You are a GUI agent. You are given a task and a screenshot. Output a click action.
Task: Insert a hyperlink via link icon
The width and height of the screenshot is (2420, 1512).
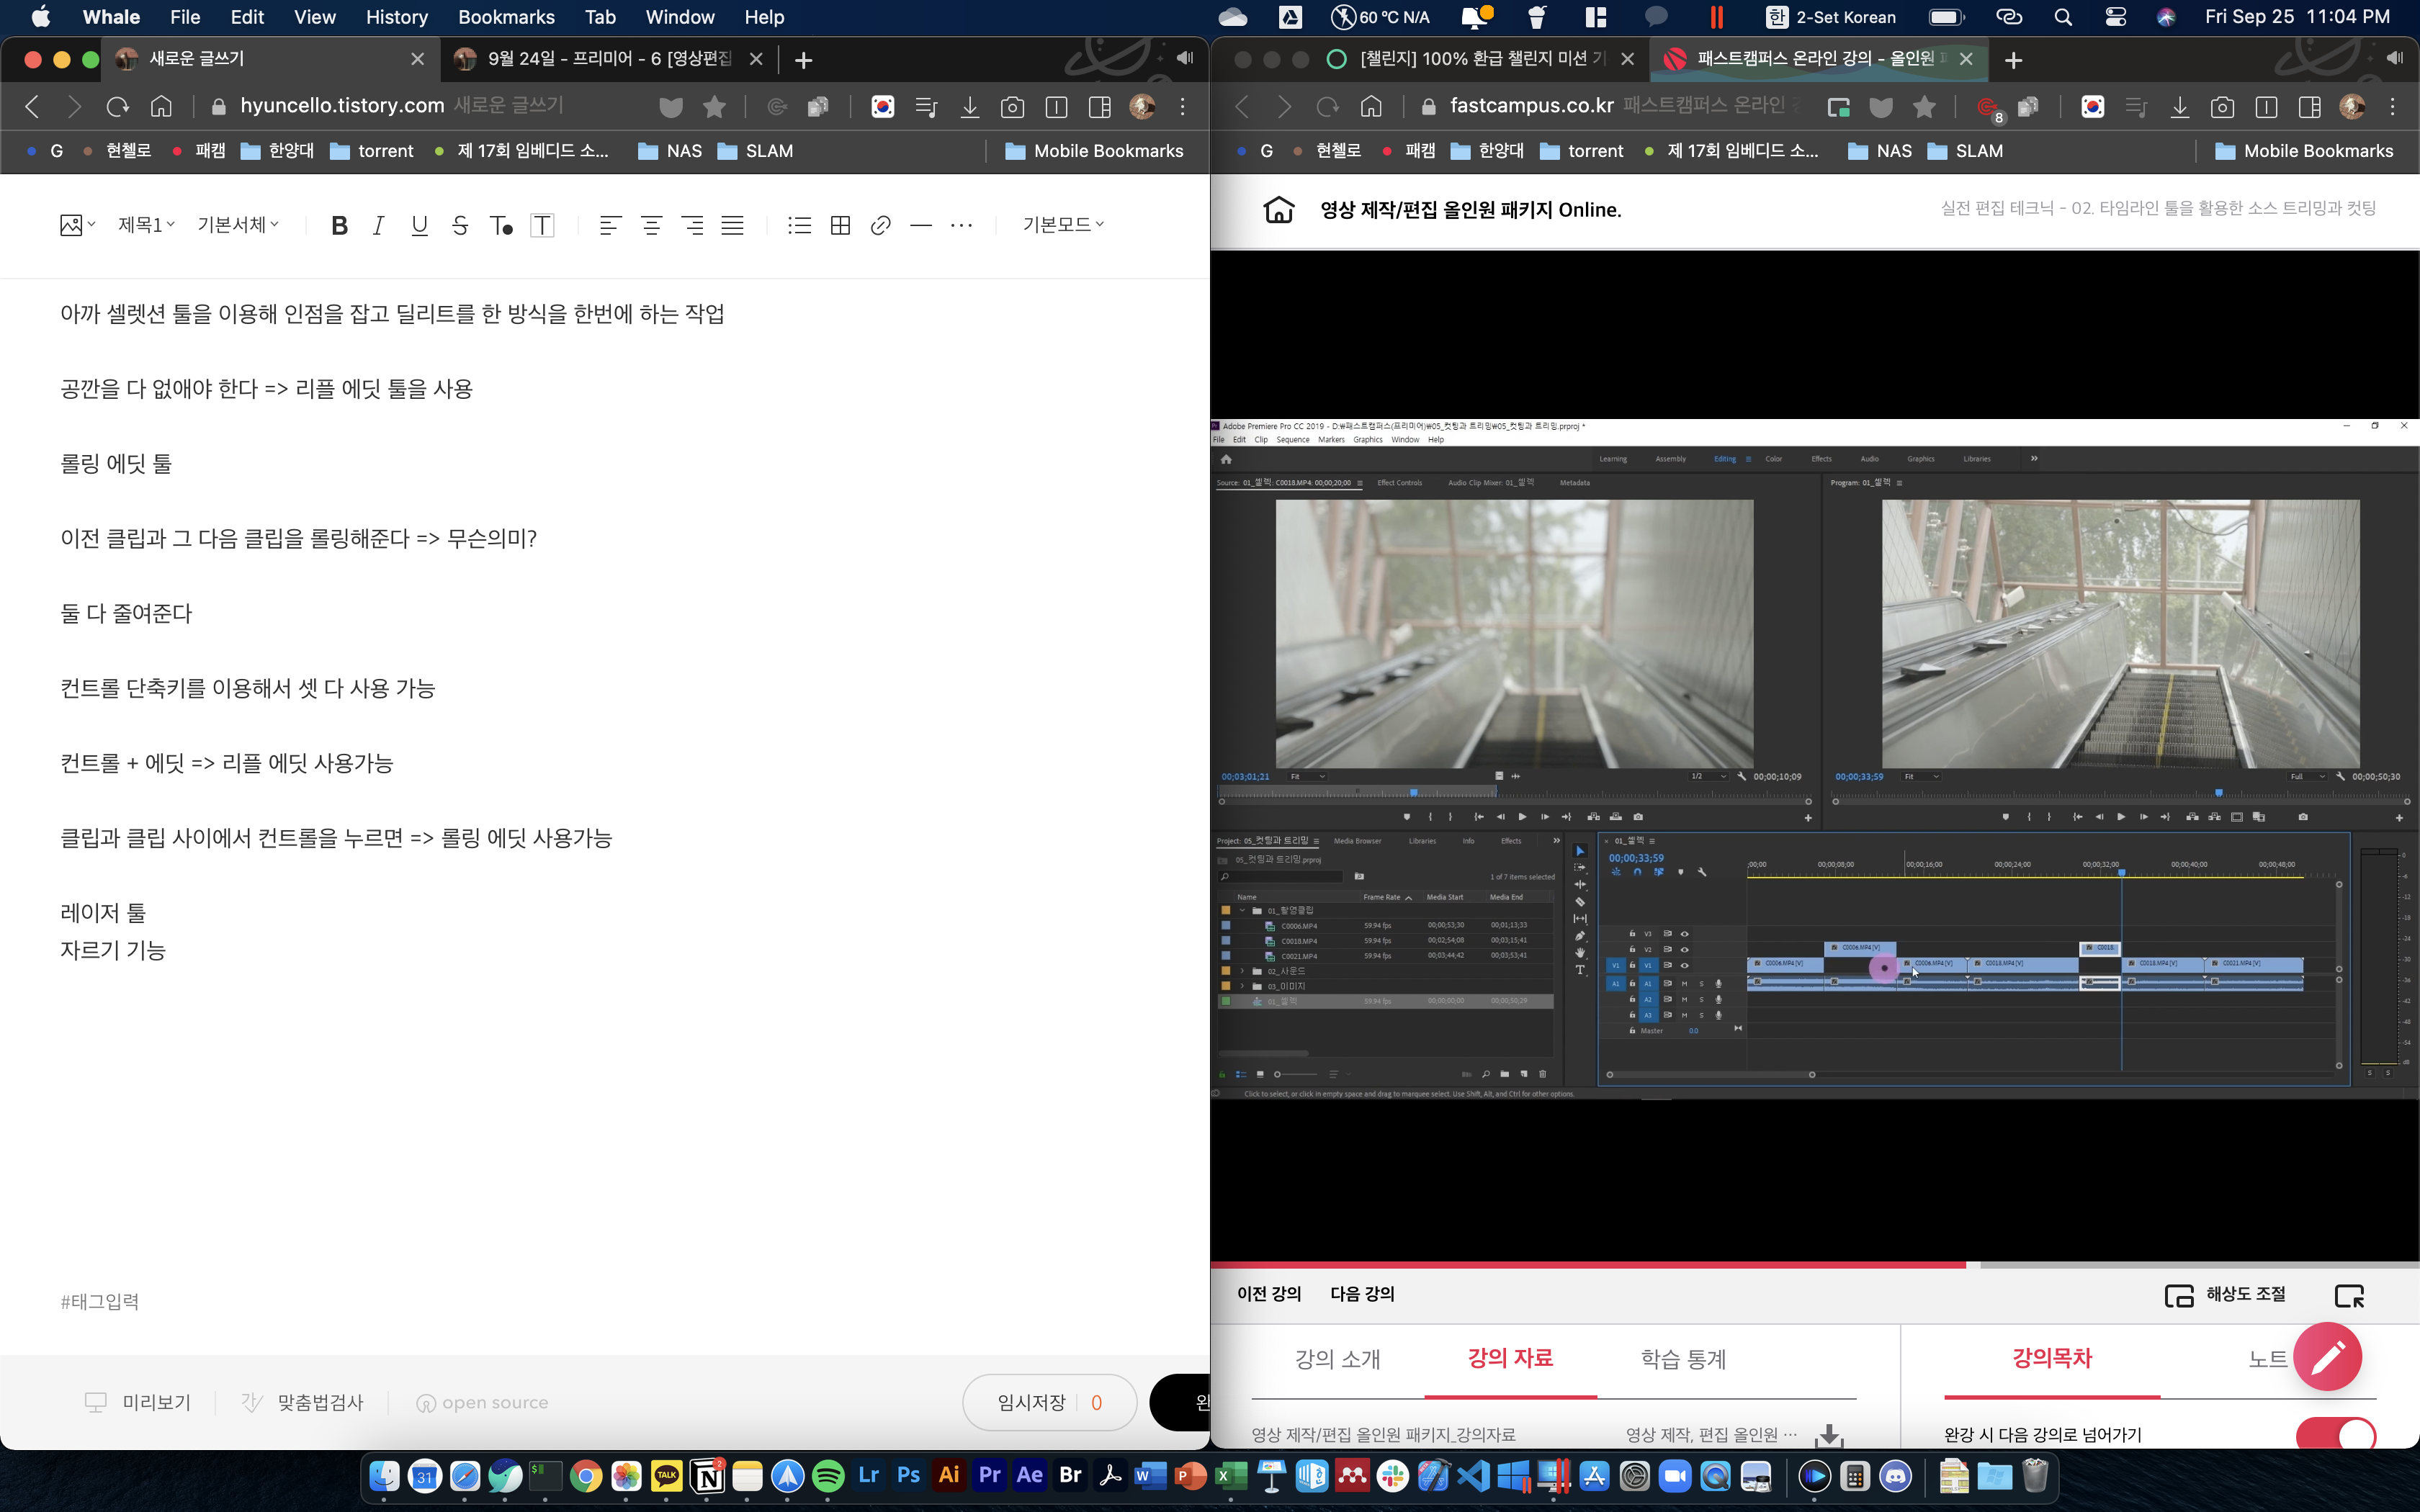coord(880,225)
